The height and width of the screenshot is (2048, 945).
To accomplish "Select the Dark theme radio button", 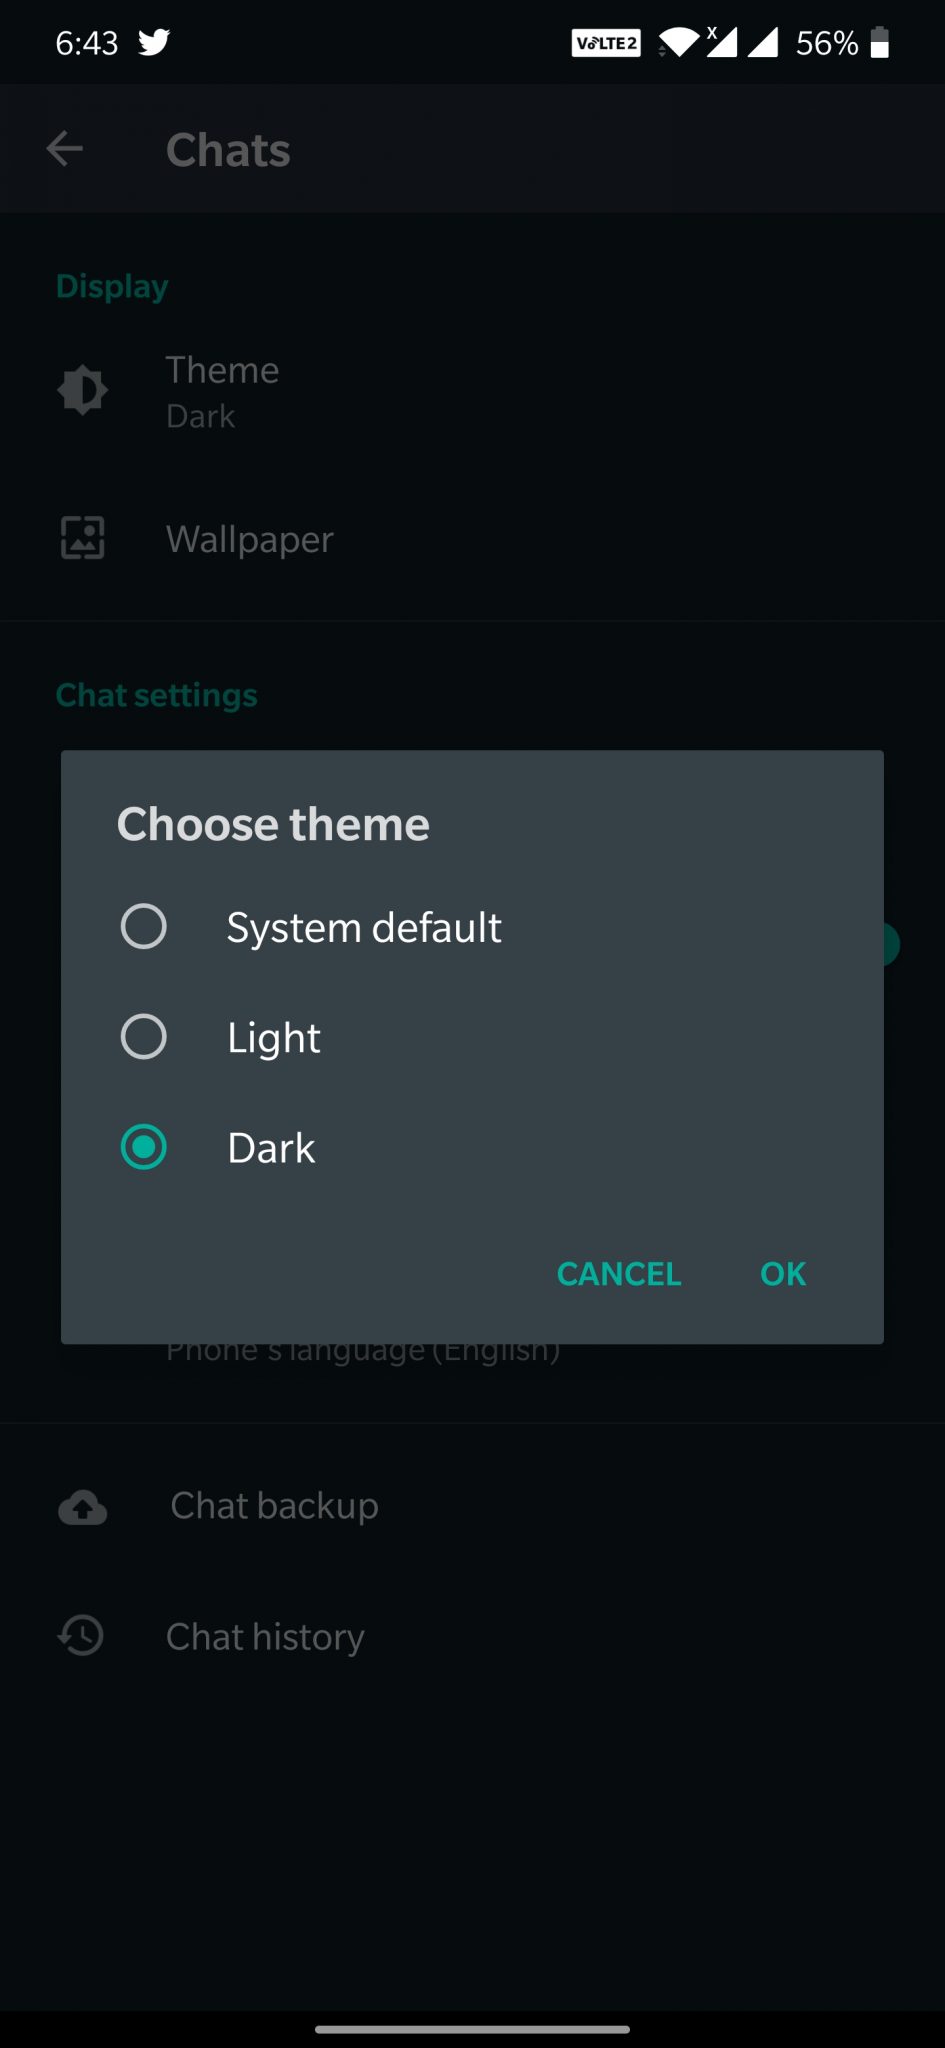I will (144, 1147).
